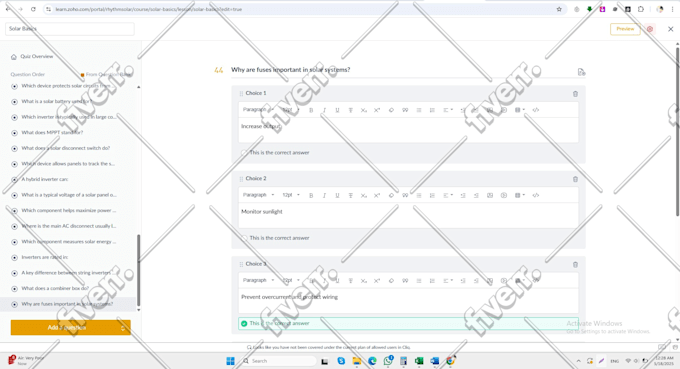Mark Choice 1 as the correct answer
The width and height of the screenshot is (680, 369).
[244, 153]
